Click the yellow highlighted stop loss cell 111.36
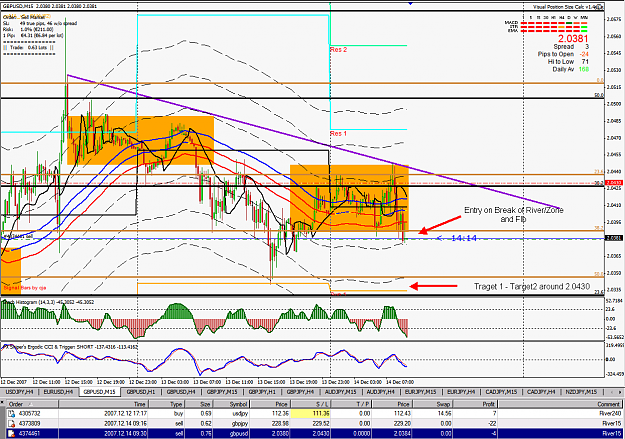This screenshot has height=439, width=625. 311,413
